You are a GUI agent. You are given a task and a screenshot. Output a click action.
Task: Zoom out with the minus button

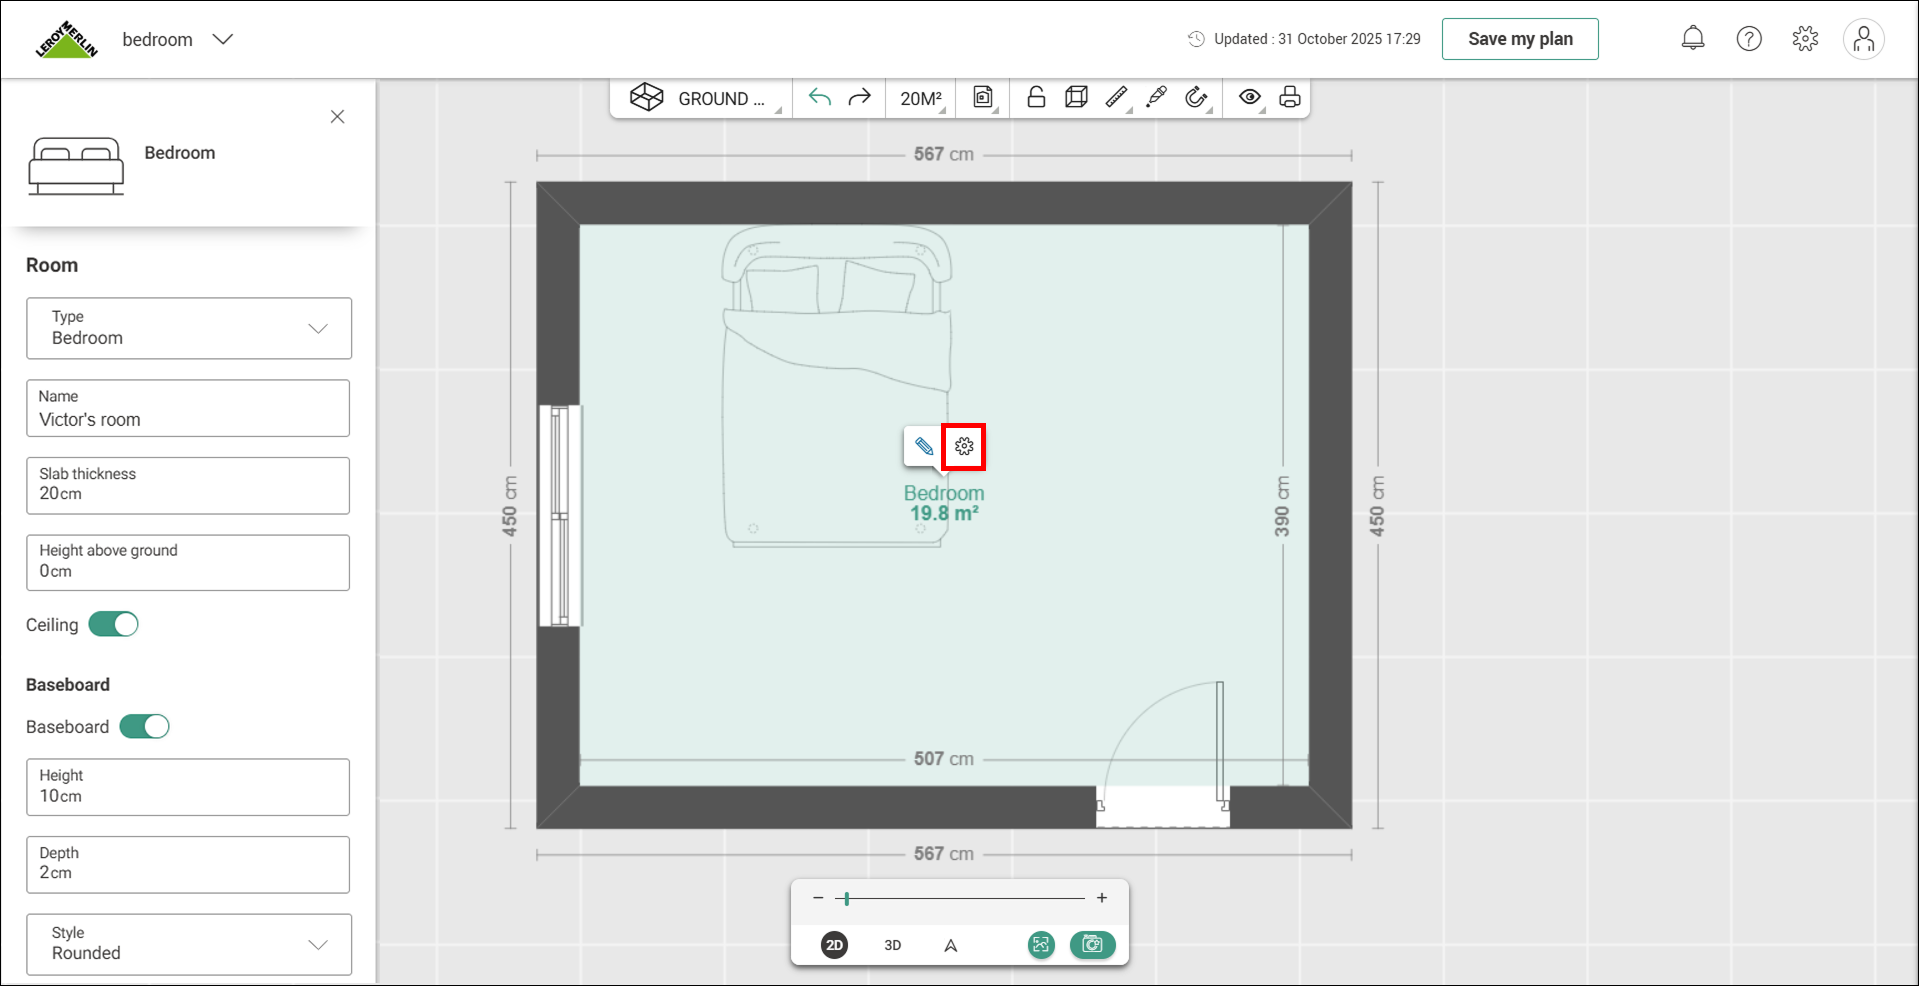(x=818, y=898)
